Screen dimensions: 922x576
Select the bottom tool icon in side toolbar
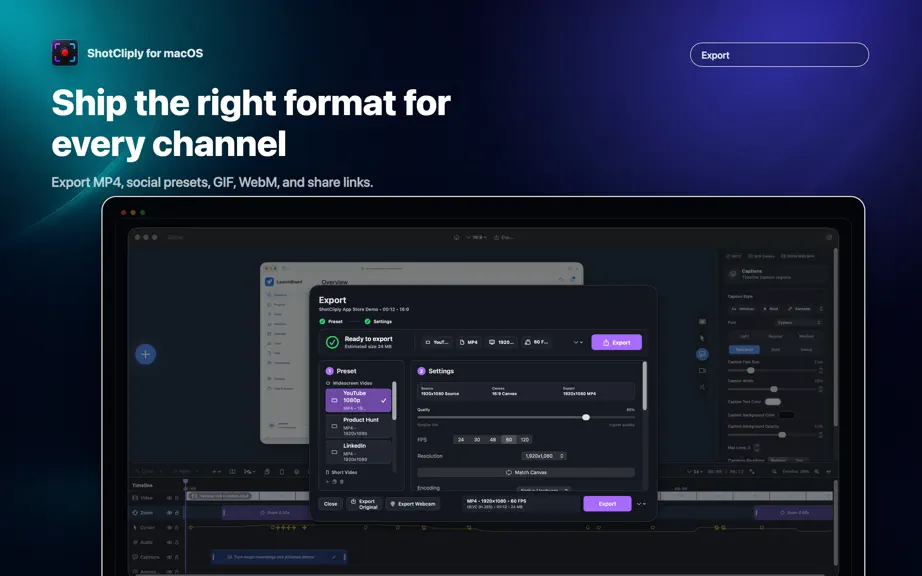click(702, 387)
